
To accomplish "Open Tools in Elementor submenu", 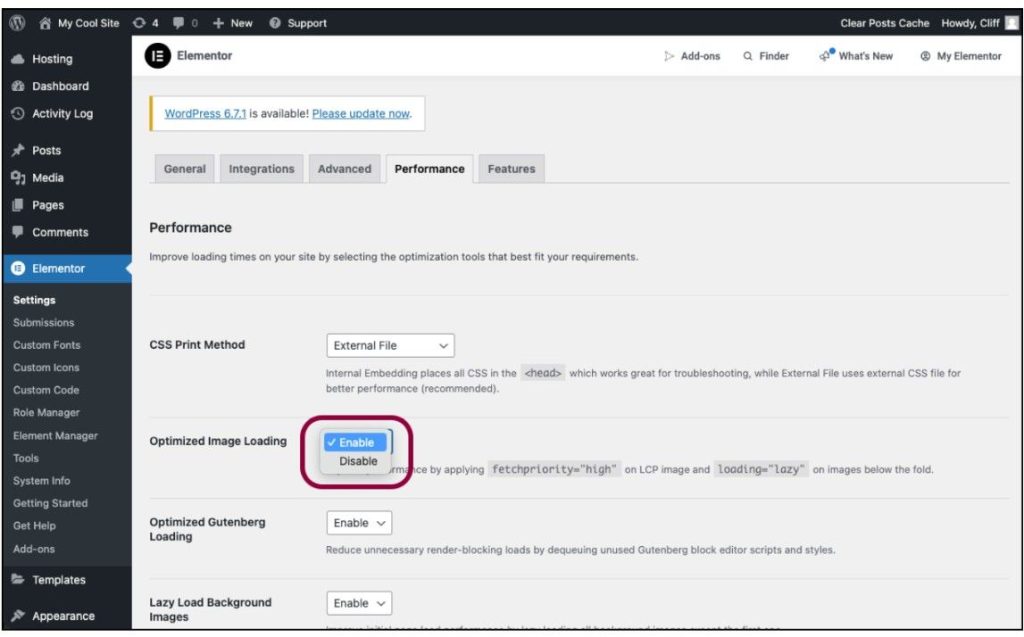I will click(x=25, y=458).
